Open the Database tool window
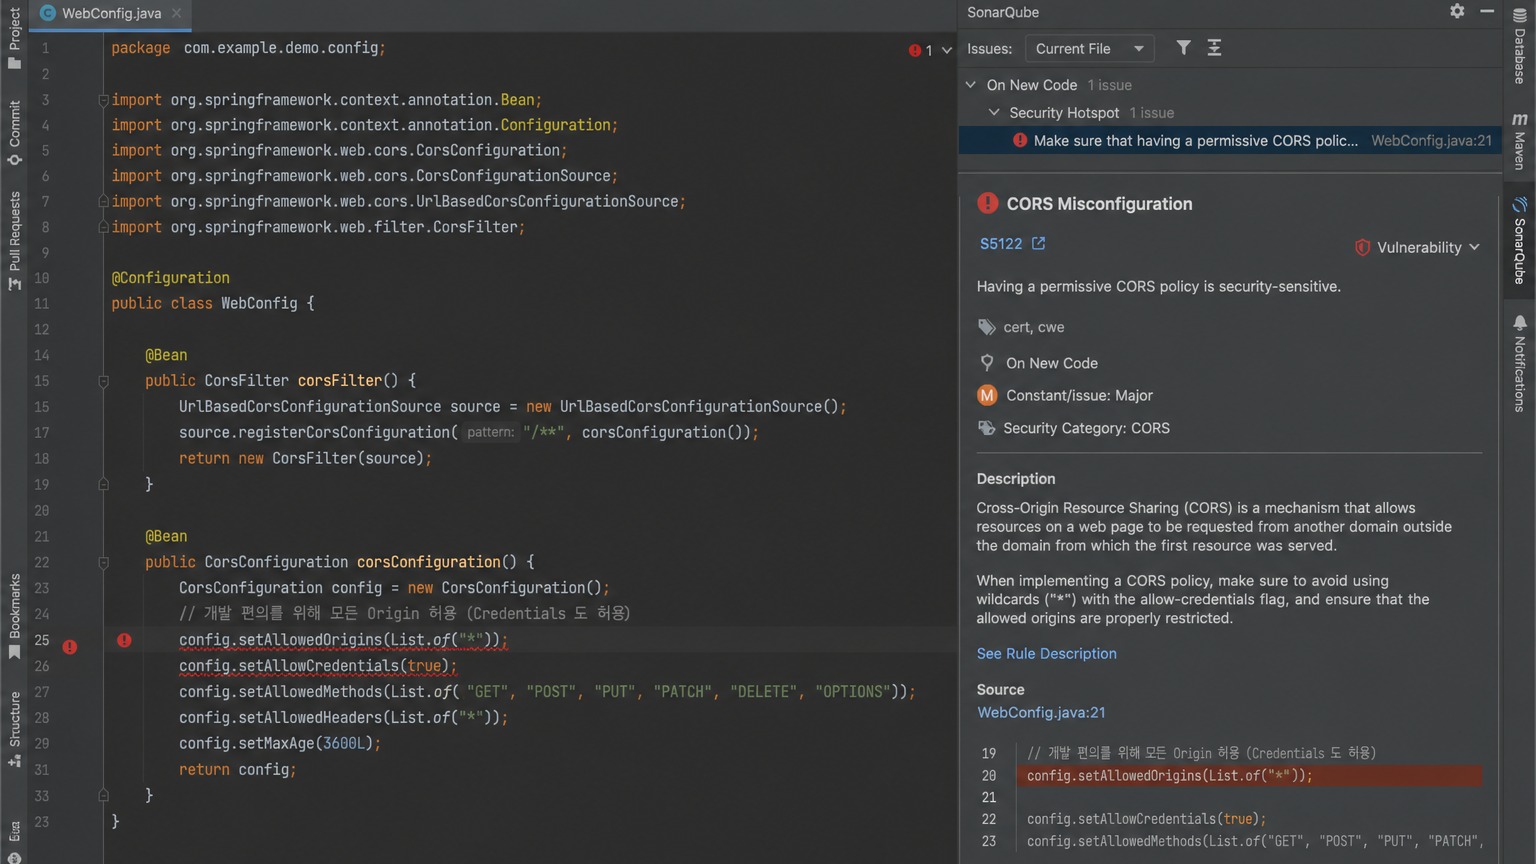Viewport: 1536px width, 864px height. coord(1519,46)
